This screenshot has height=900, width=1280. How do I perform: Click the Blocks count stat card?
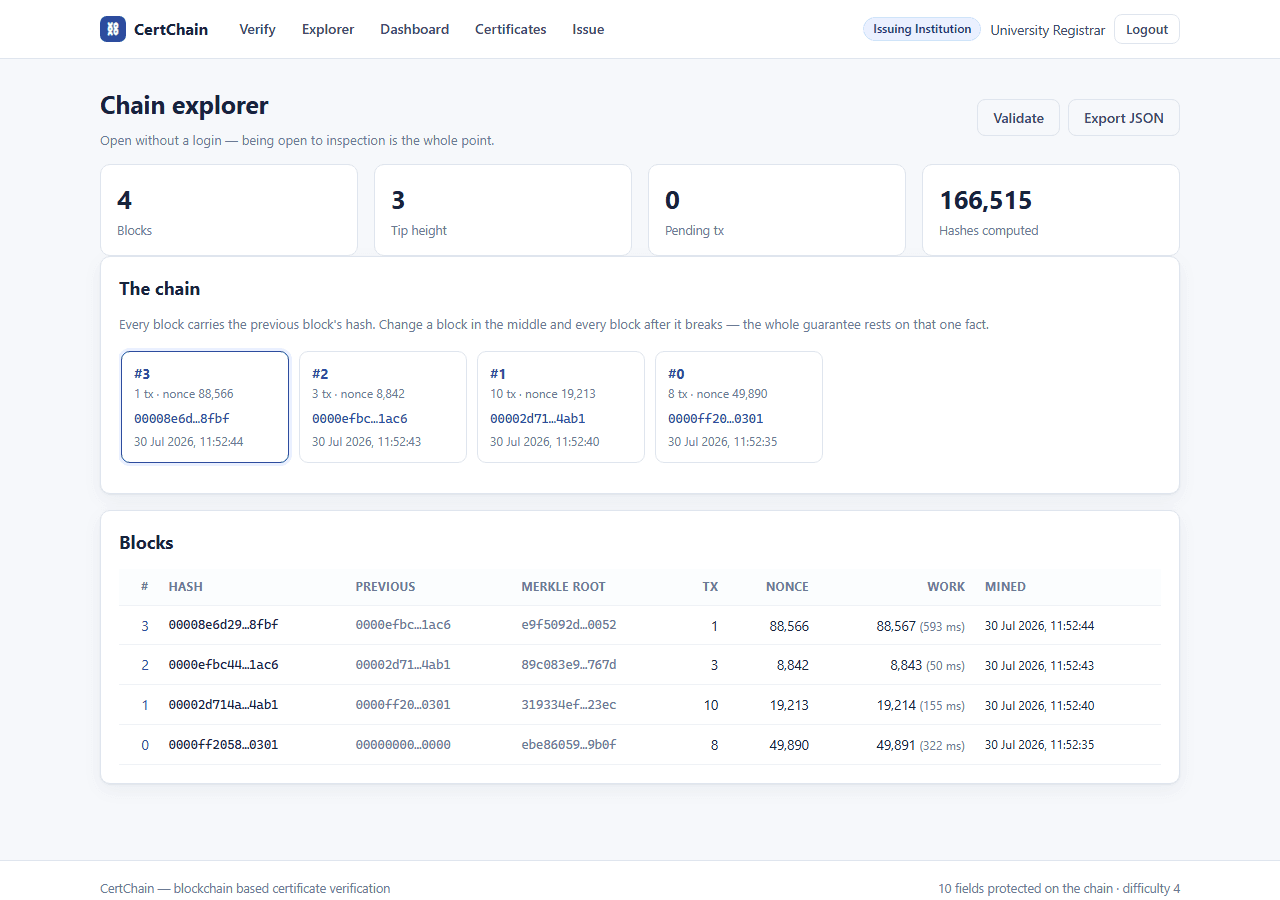pyautogui.click(x=229, y=210)
